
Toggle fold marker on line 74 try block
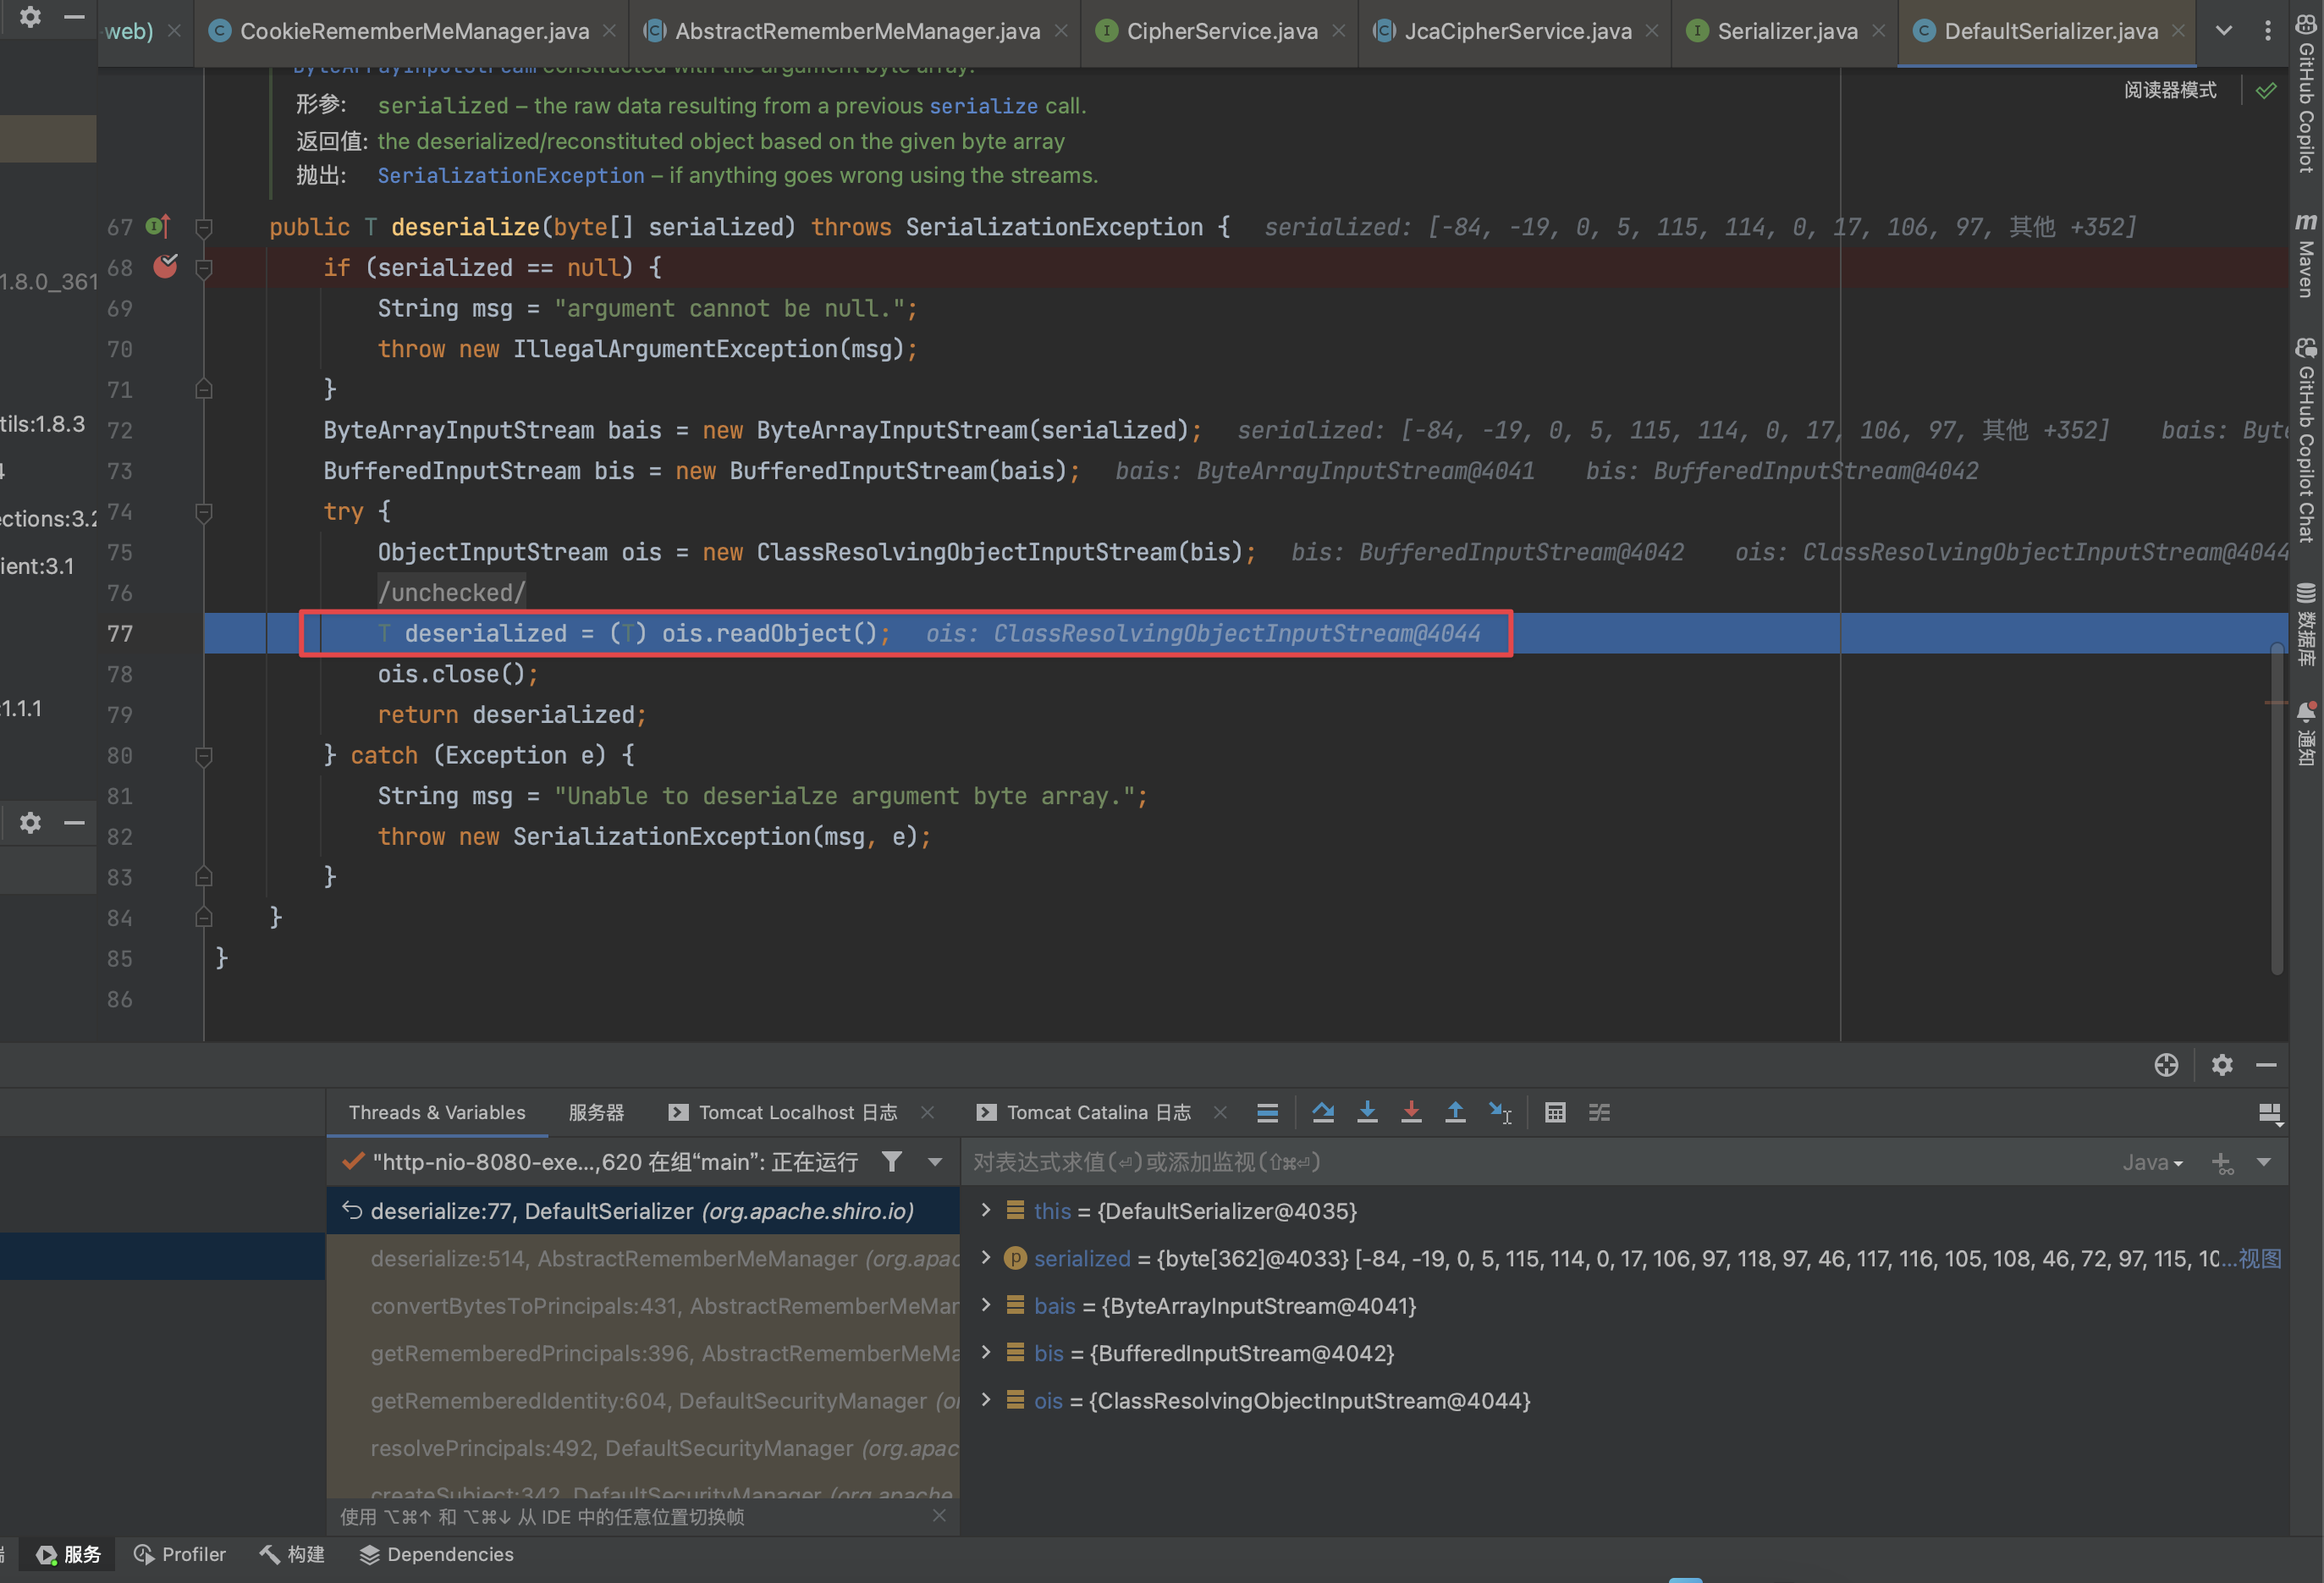[x=203, y=512]
